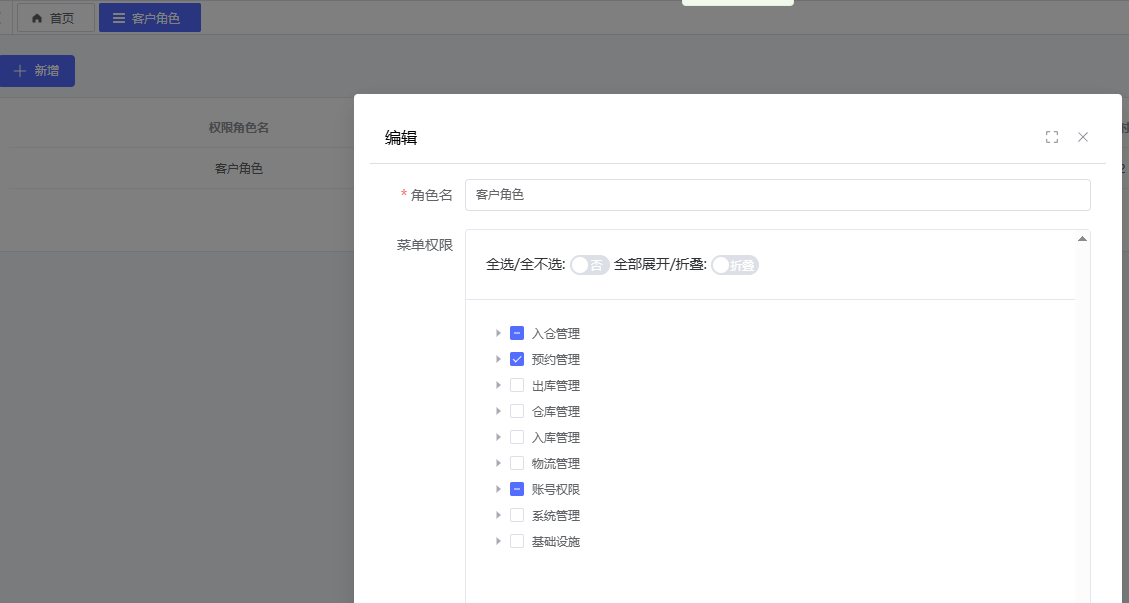Click the 物流管理 tree label
This screenshot has height=603, width=1129.
click(555, 463)
